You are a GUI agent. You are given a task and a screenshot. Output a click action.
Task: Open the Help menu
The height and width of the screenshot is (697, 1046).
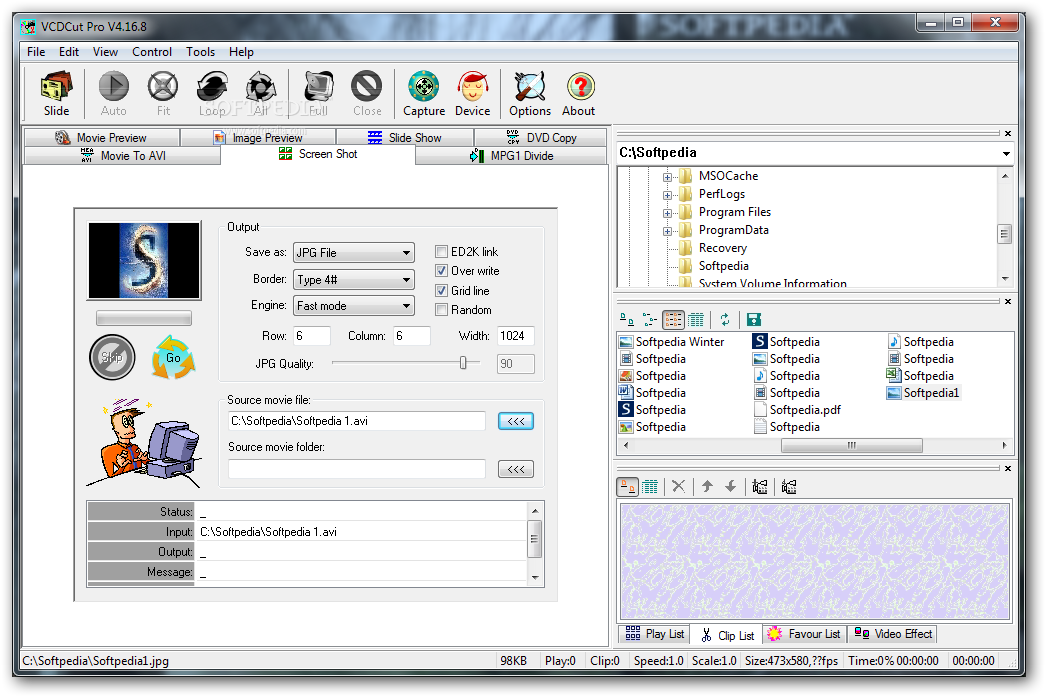(x=241, y=51)
